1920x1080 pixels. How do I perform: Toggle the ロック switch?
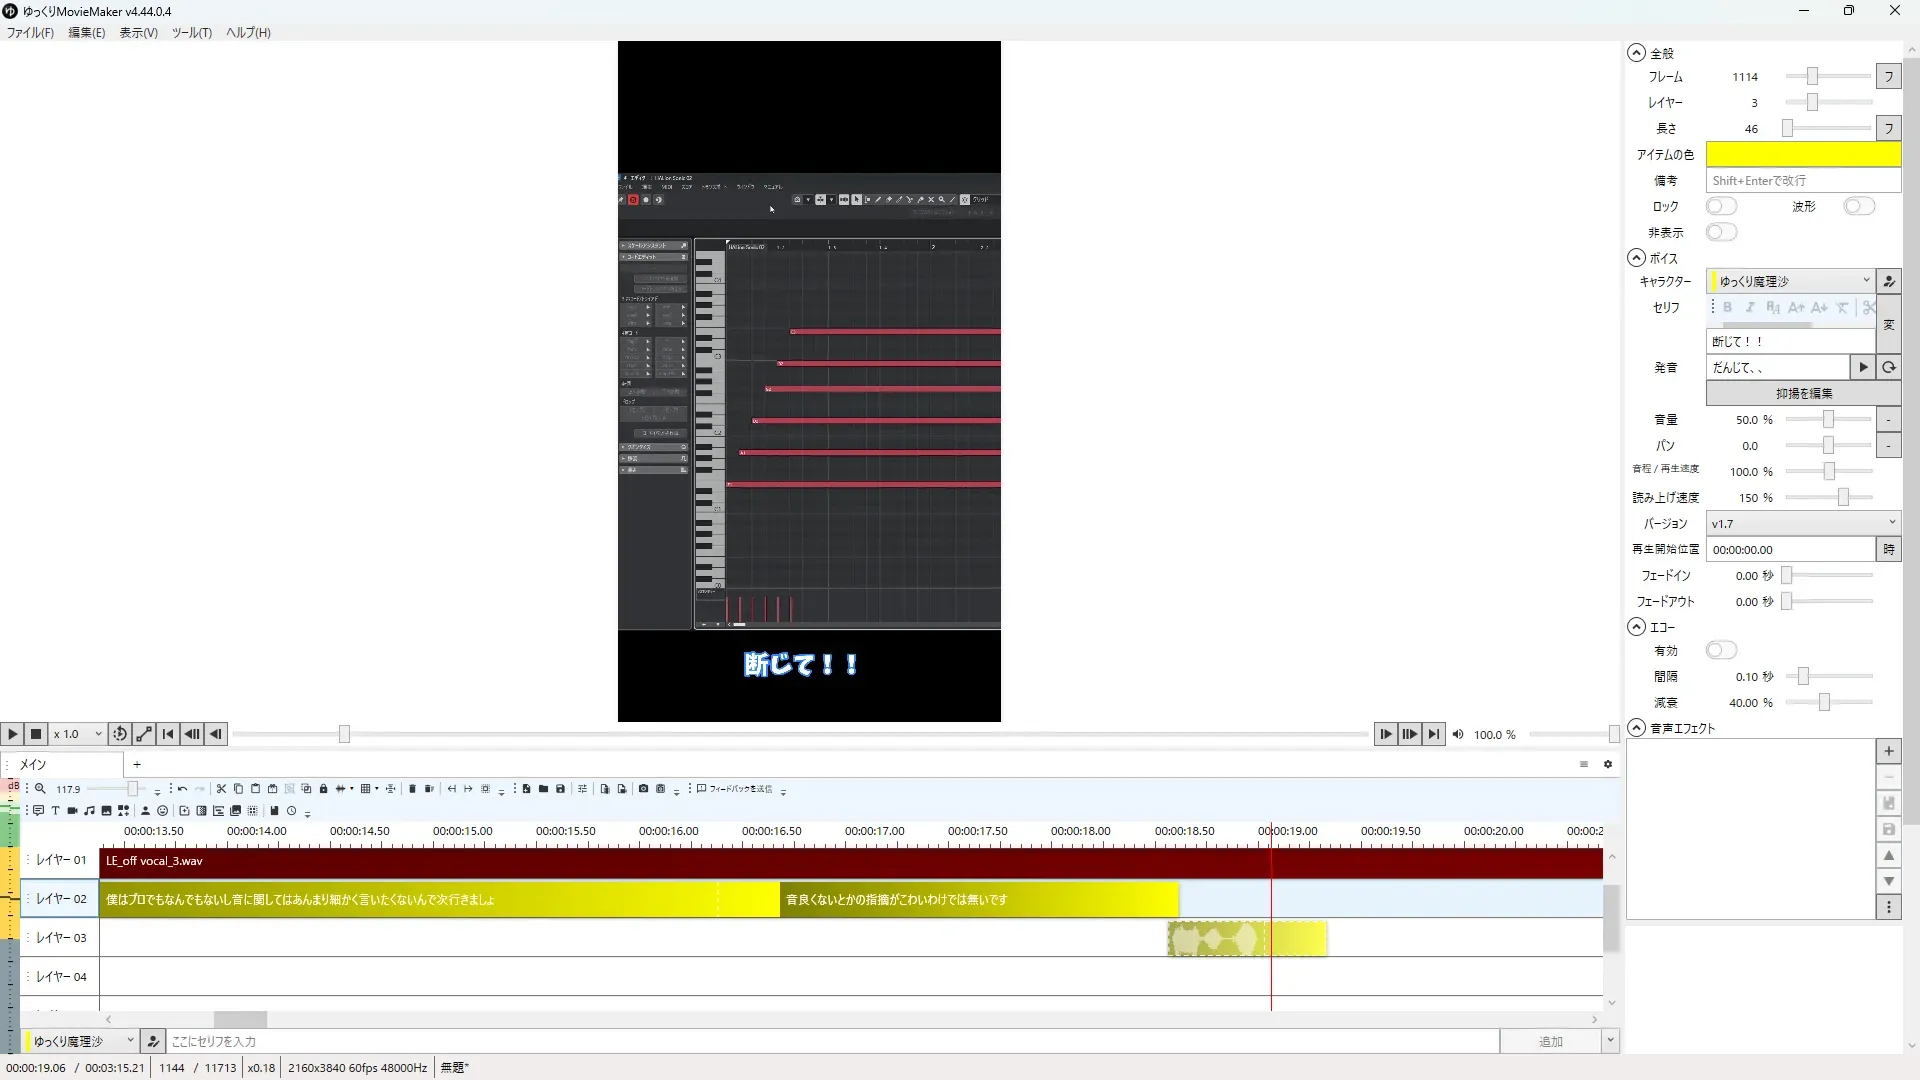tap(1720, 206)
